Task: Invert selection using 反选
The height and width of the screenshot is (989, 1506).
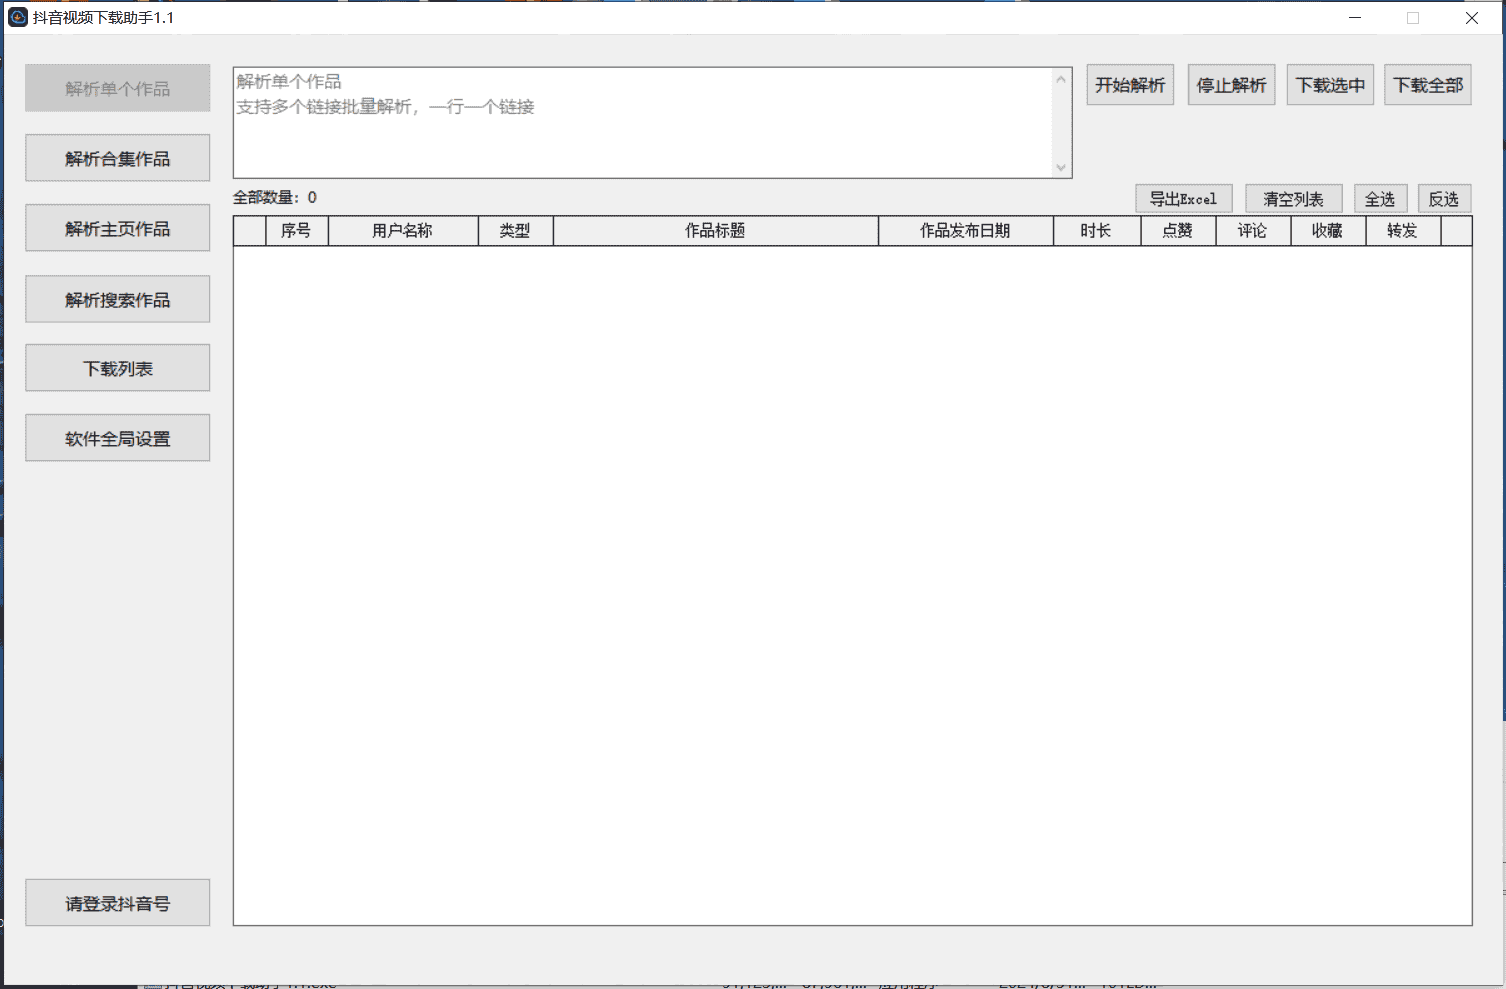Action: [1444, 198]
